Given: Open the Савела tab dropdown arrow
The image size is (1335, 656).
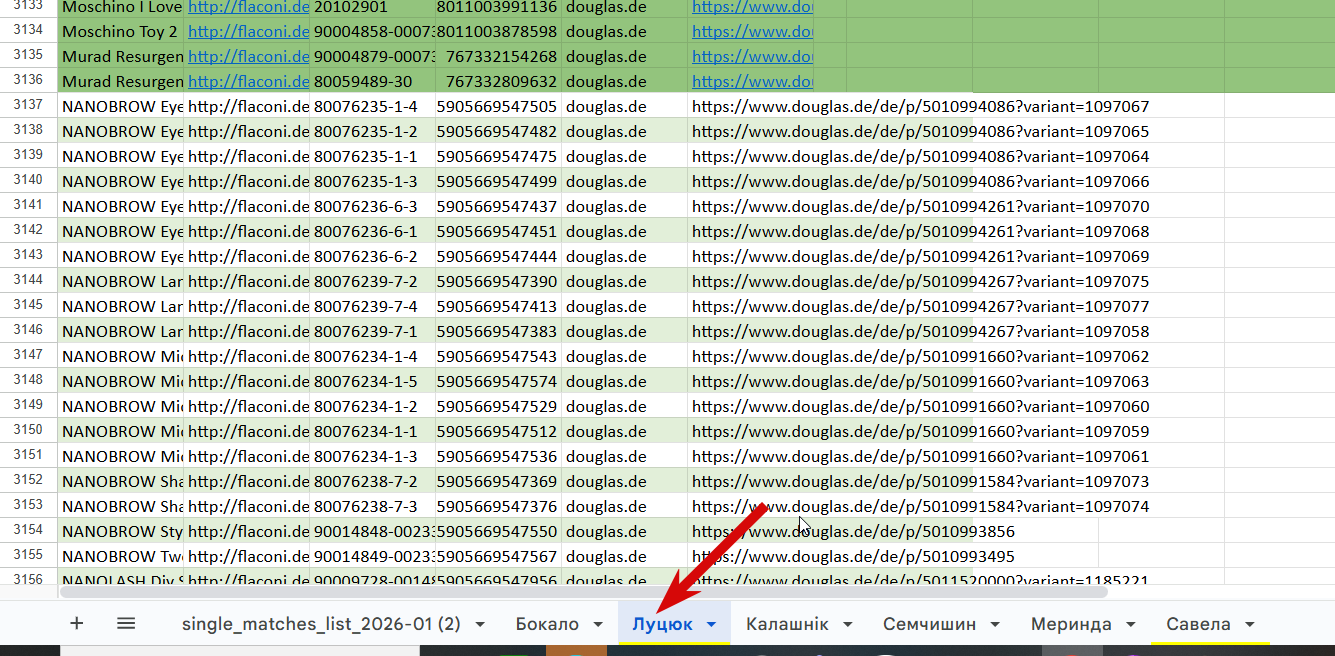Looking at the screenshot, I should click(1250, 625).
